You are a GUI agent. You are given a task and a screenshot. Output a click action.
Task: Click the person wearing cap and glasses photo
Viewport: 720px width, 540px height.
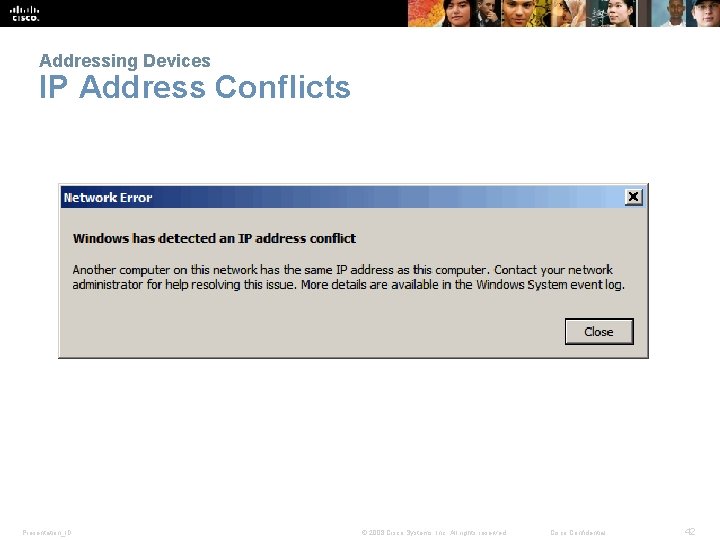pos(703,13)
